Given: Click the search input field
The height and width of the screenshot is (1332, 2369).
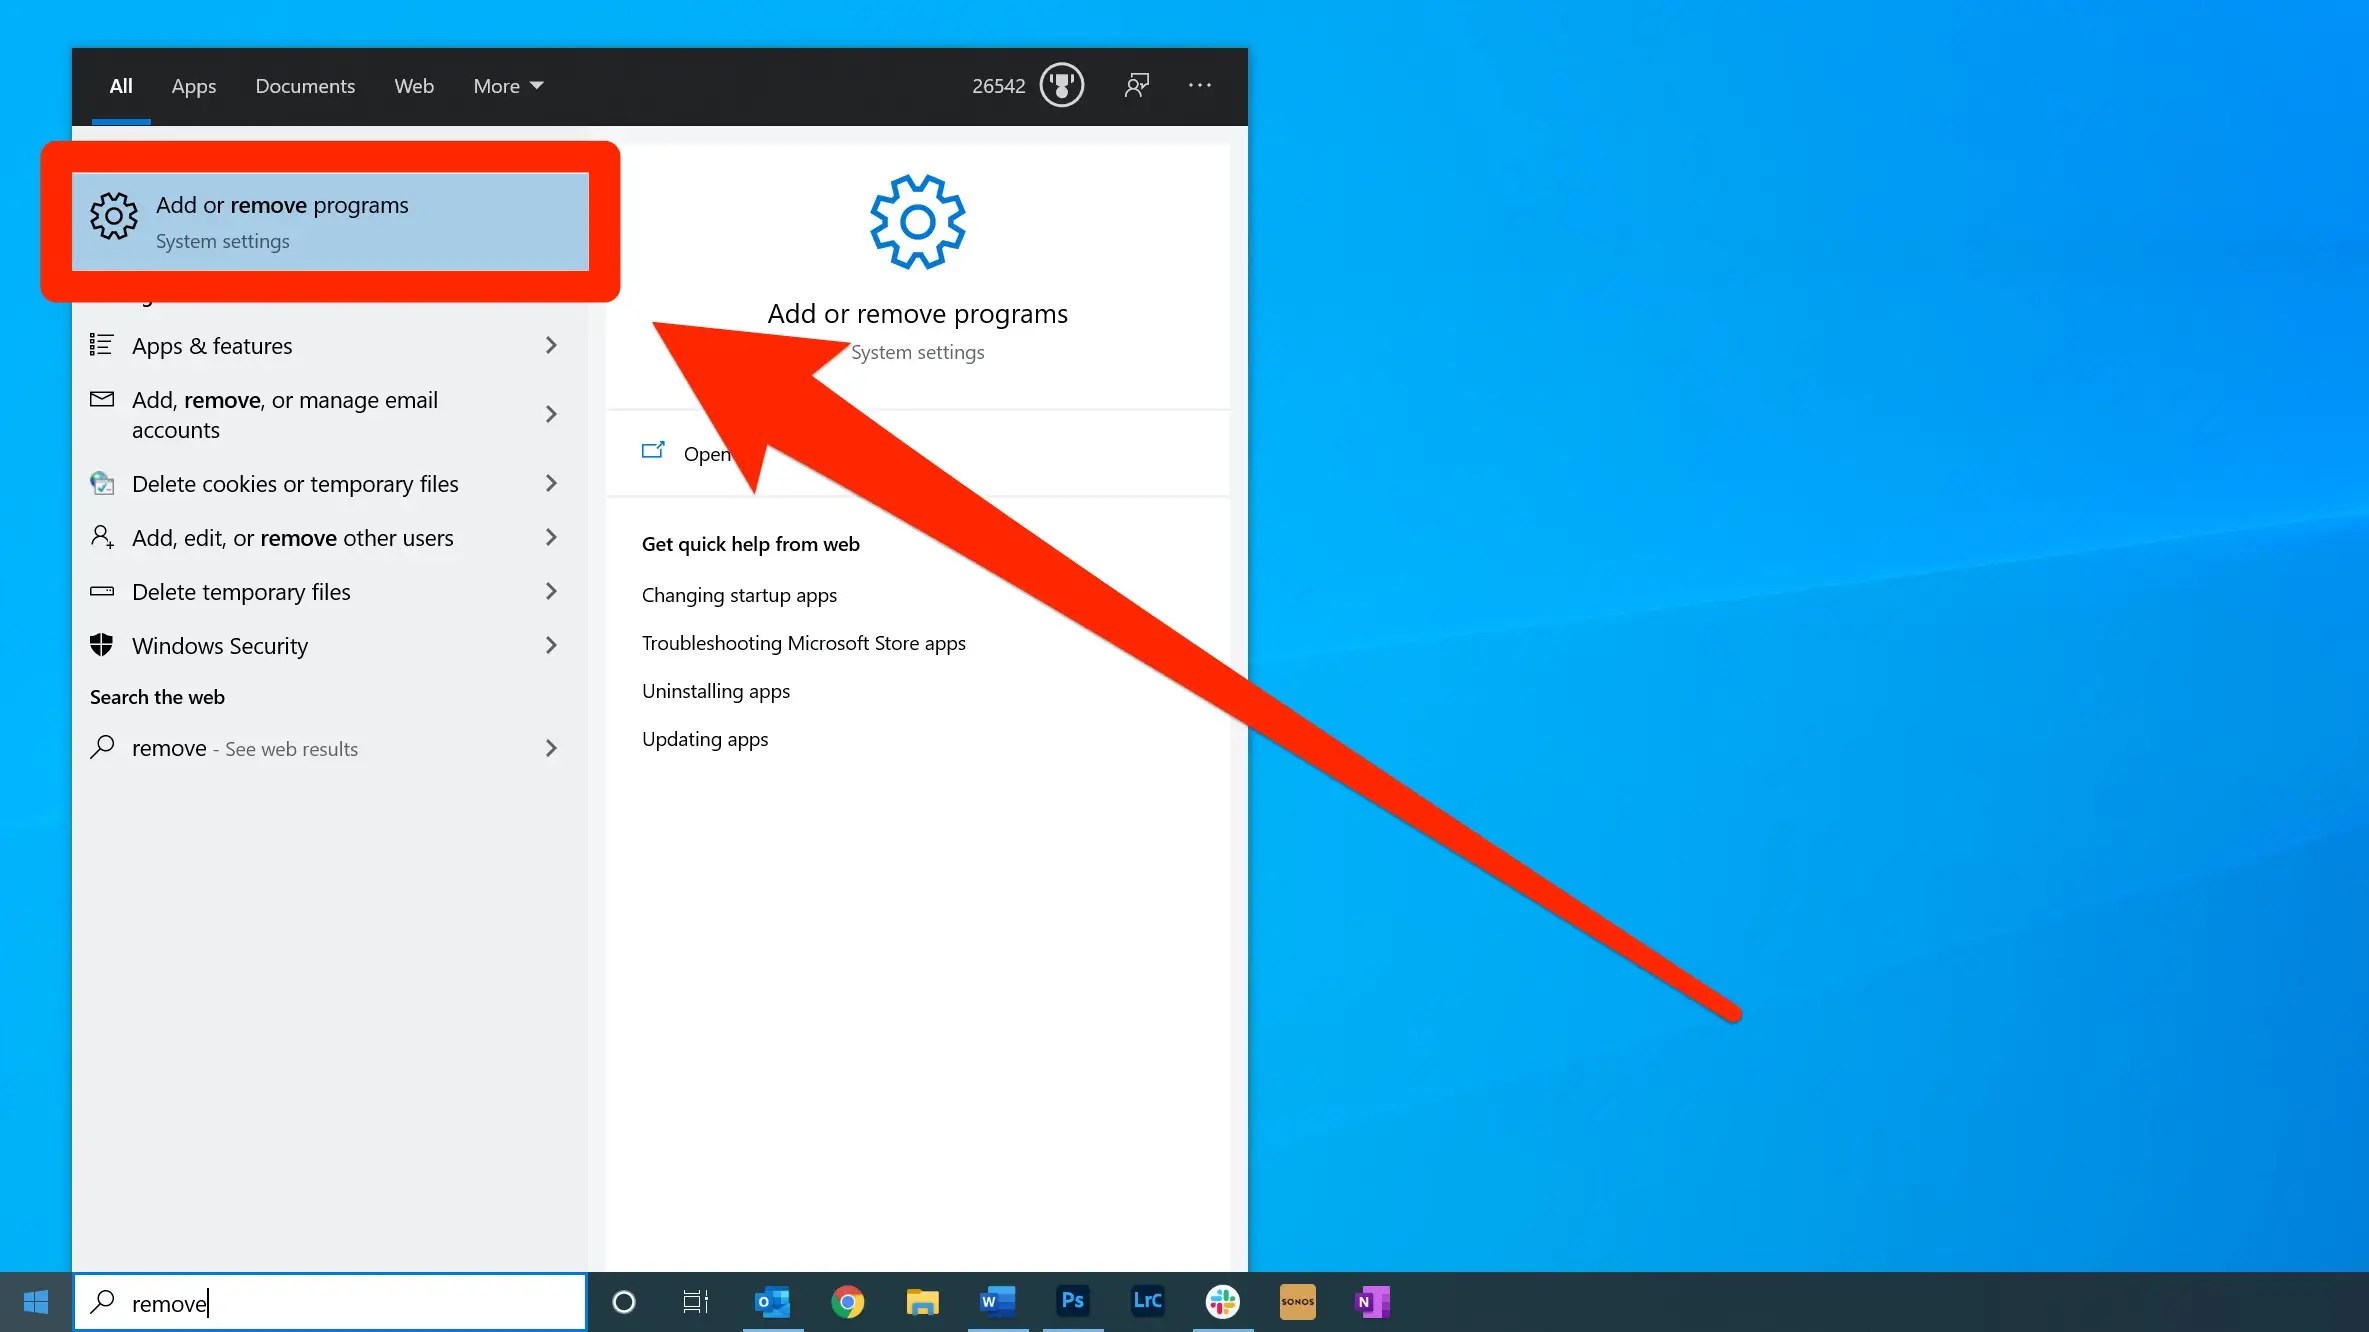Looking at the screenshot, I should pos(330,1302).
